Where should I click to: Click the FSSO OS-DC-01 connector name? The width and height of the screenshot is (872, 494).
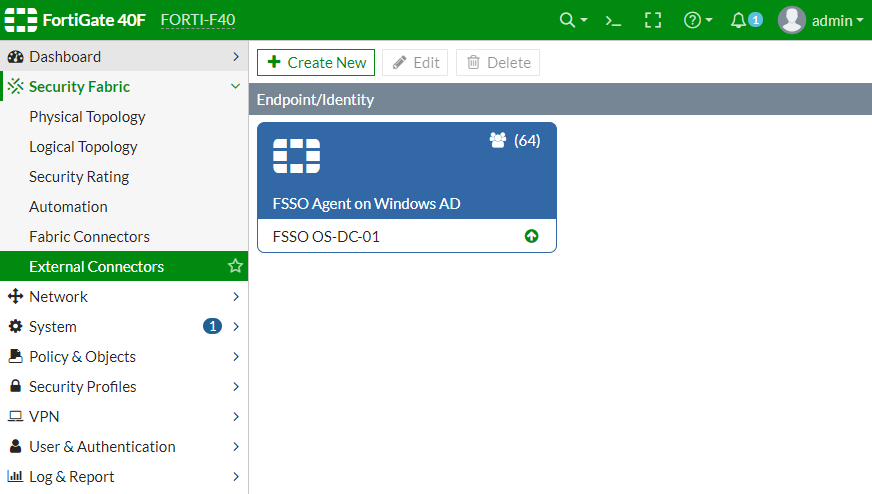click(x=326, y=237)
